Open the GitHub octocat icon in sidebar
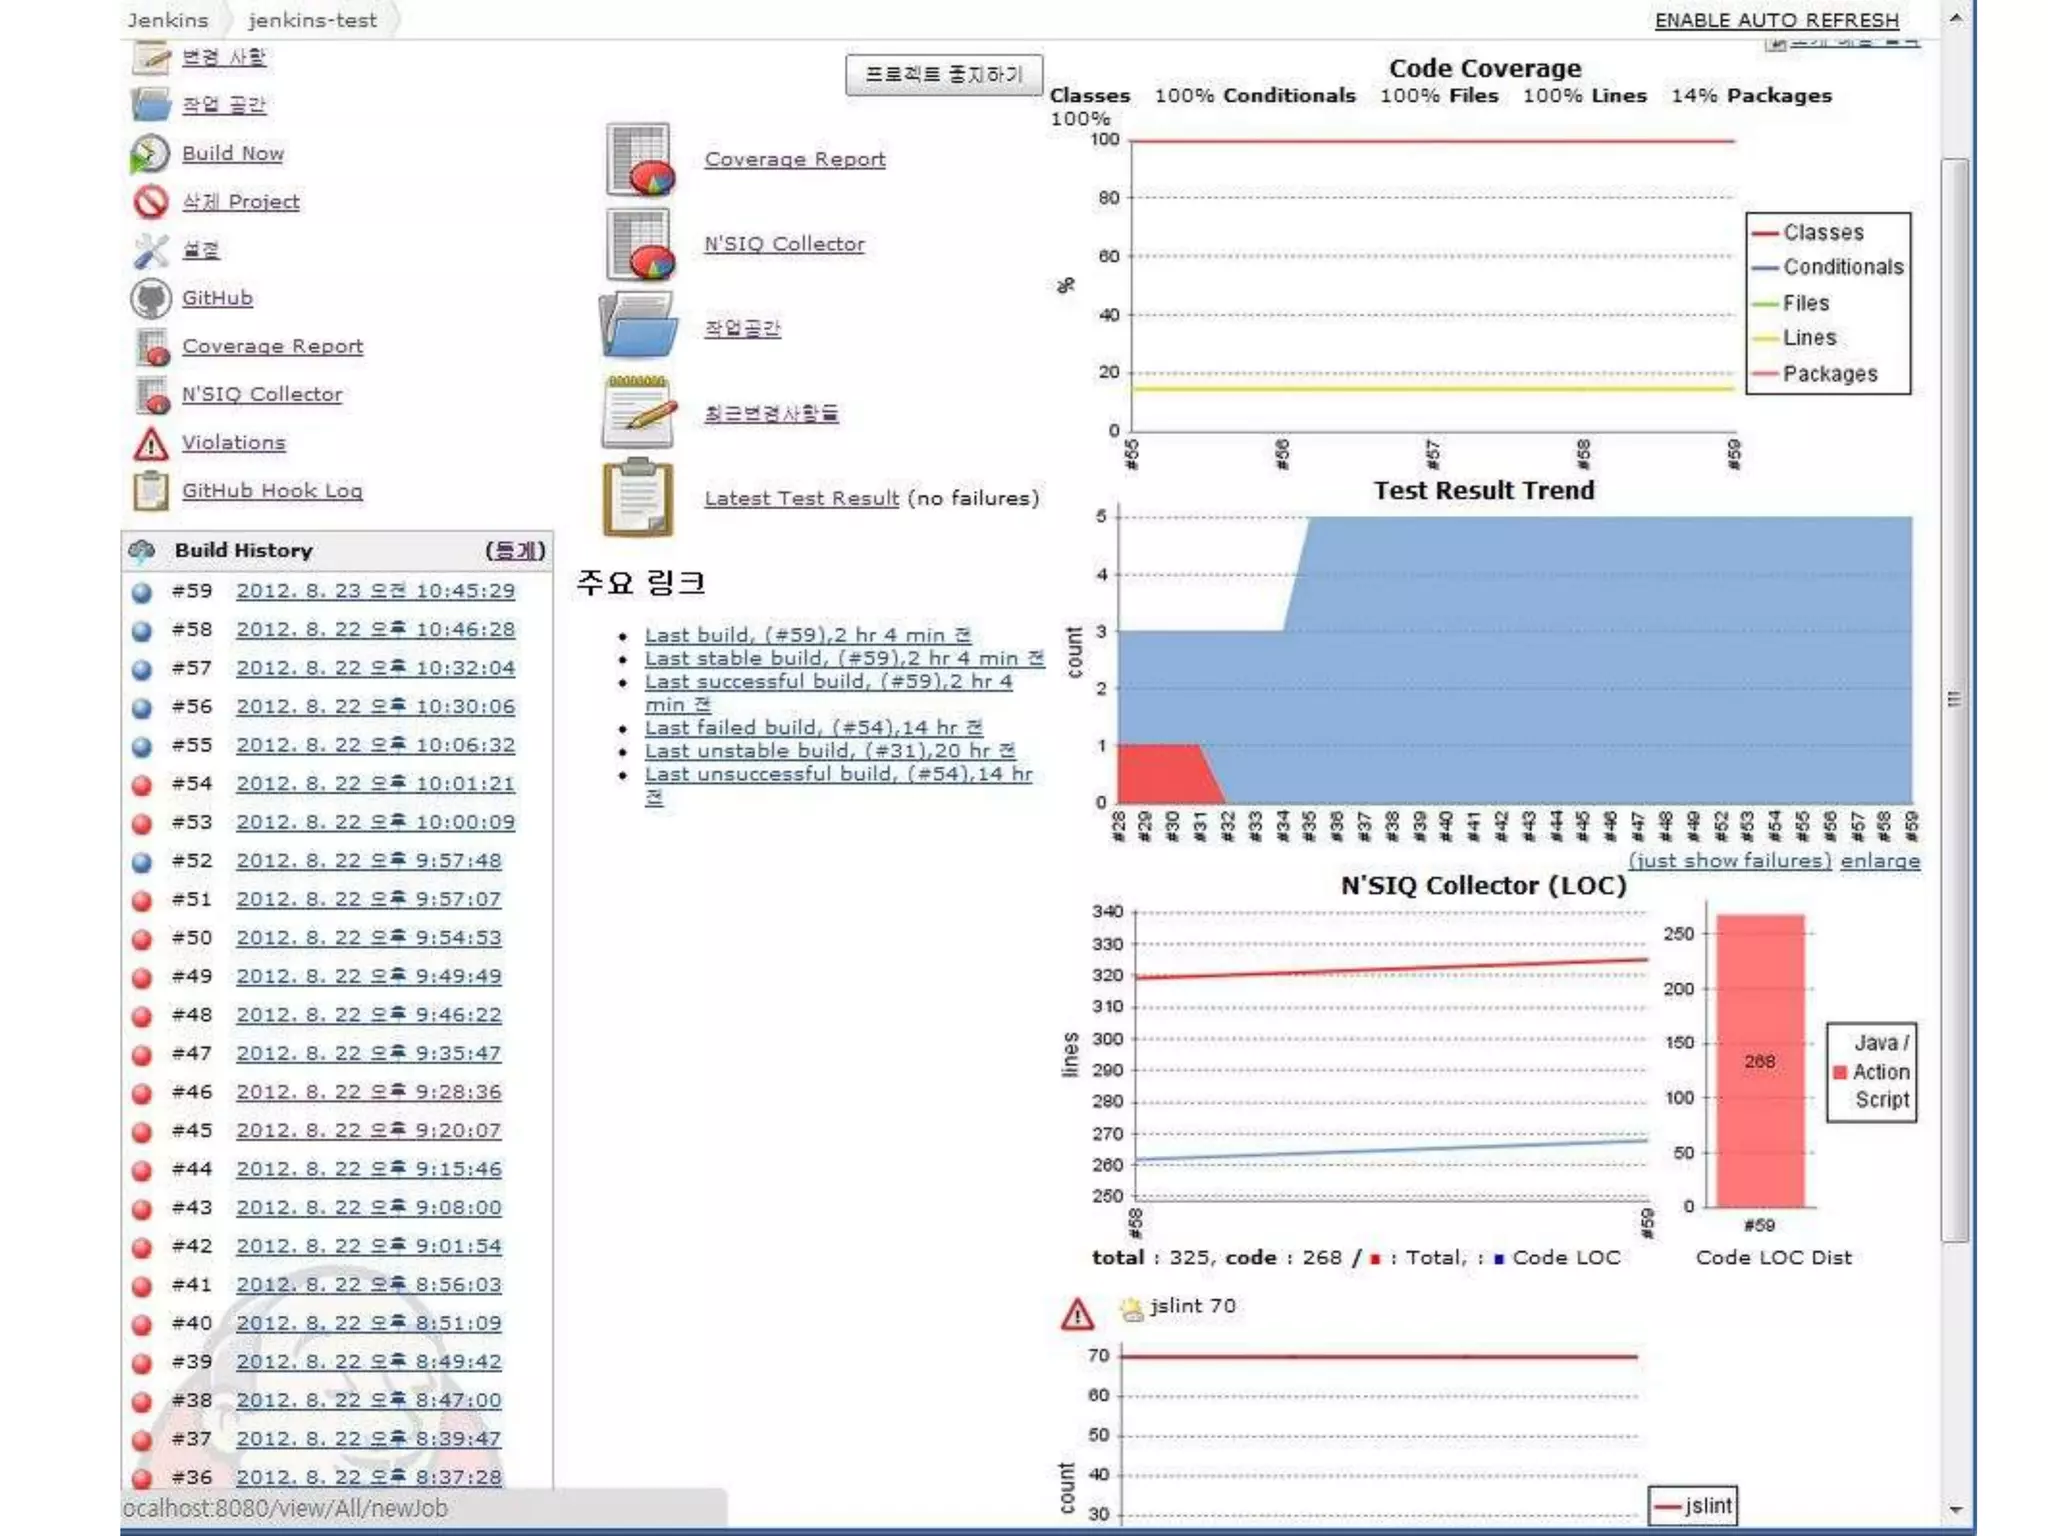Viewport: 2048px width, 1536px height. pyautogui.click(x=150, y=298)
